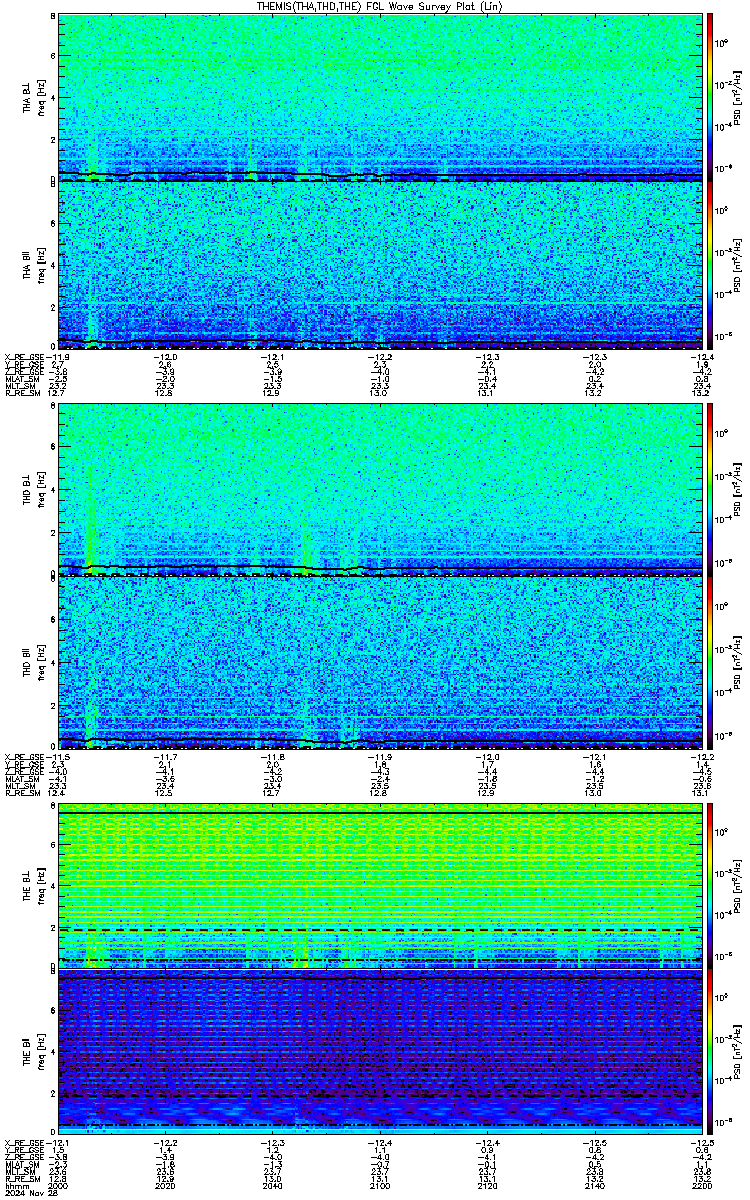
Task: Click the 2200 time tick label
Action: pyautogui.click(x=700, y=1186)
